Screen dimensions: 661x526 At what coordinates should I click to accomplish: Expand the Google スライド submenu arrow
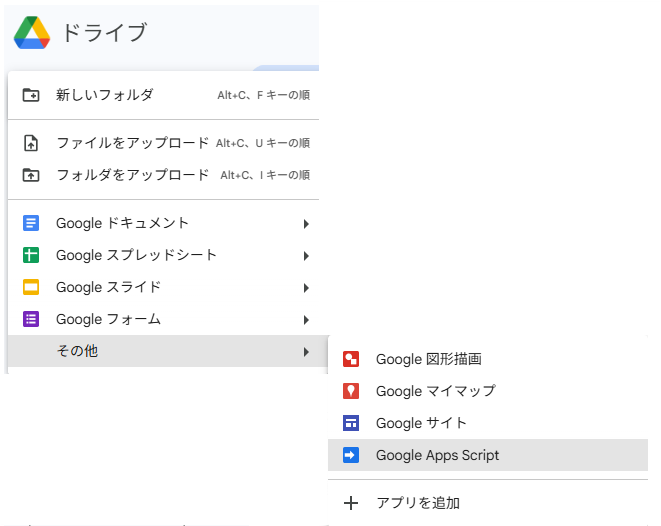point(306,288)
